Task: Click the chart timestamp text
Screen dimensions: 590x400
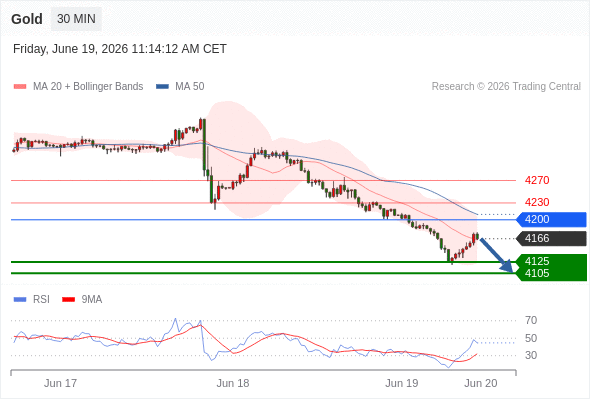Action: pyautogui.click(x=120, y=49)
